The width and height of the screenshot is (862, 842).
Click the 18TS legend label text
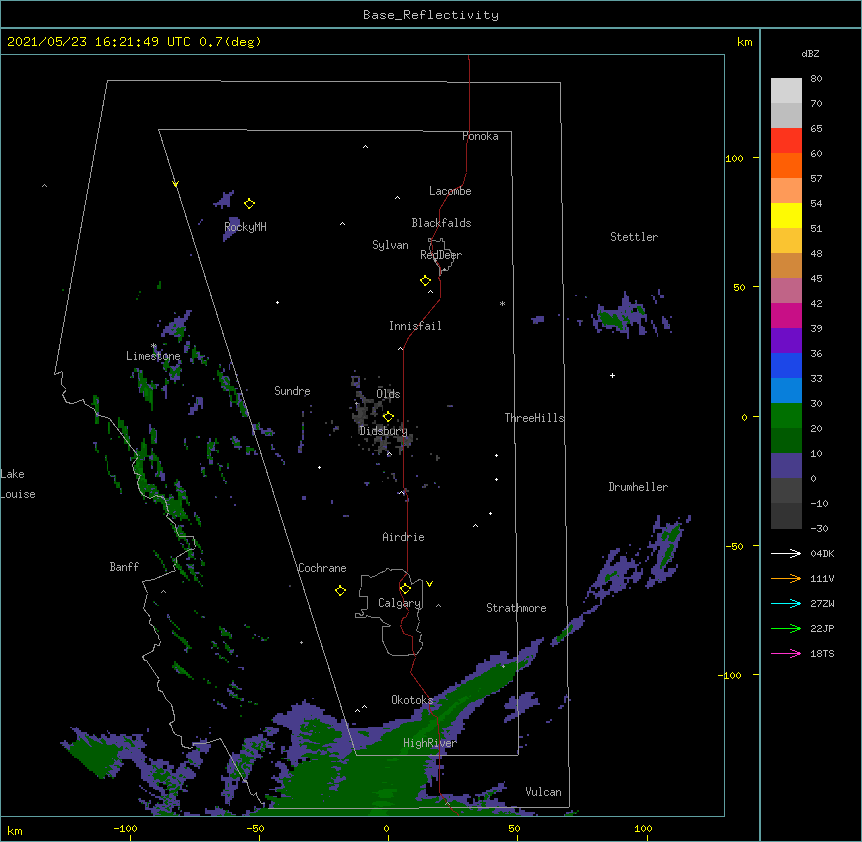pyautogui.click(x=822, y=653)
